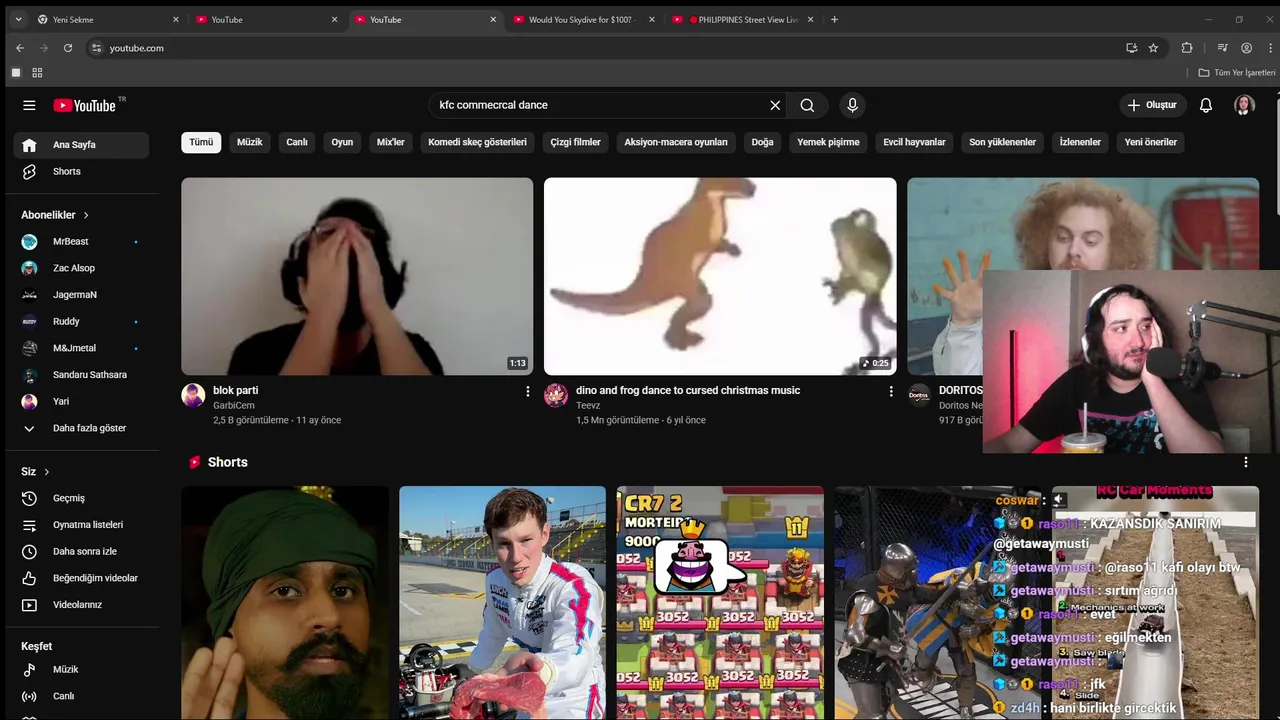Viewport: 1280px width, 720px height.
Task: Select Aksiyon-macera oyunları chip
Action: click(676, 142)
